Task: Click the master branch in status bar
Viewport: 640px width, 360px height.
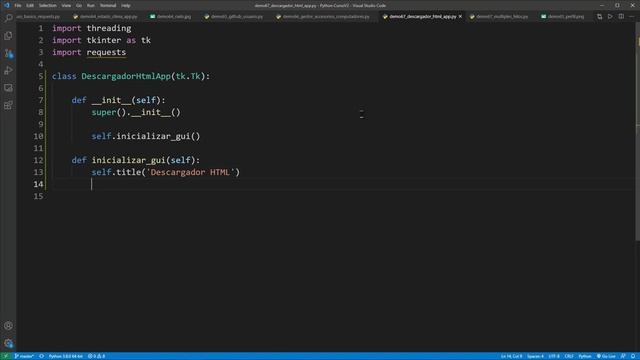Action: click(x=24, y=356)
